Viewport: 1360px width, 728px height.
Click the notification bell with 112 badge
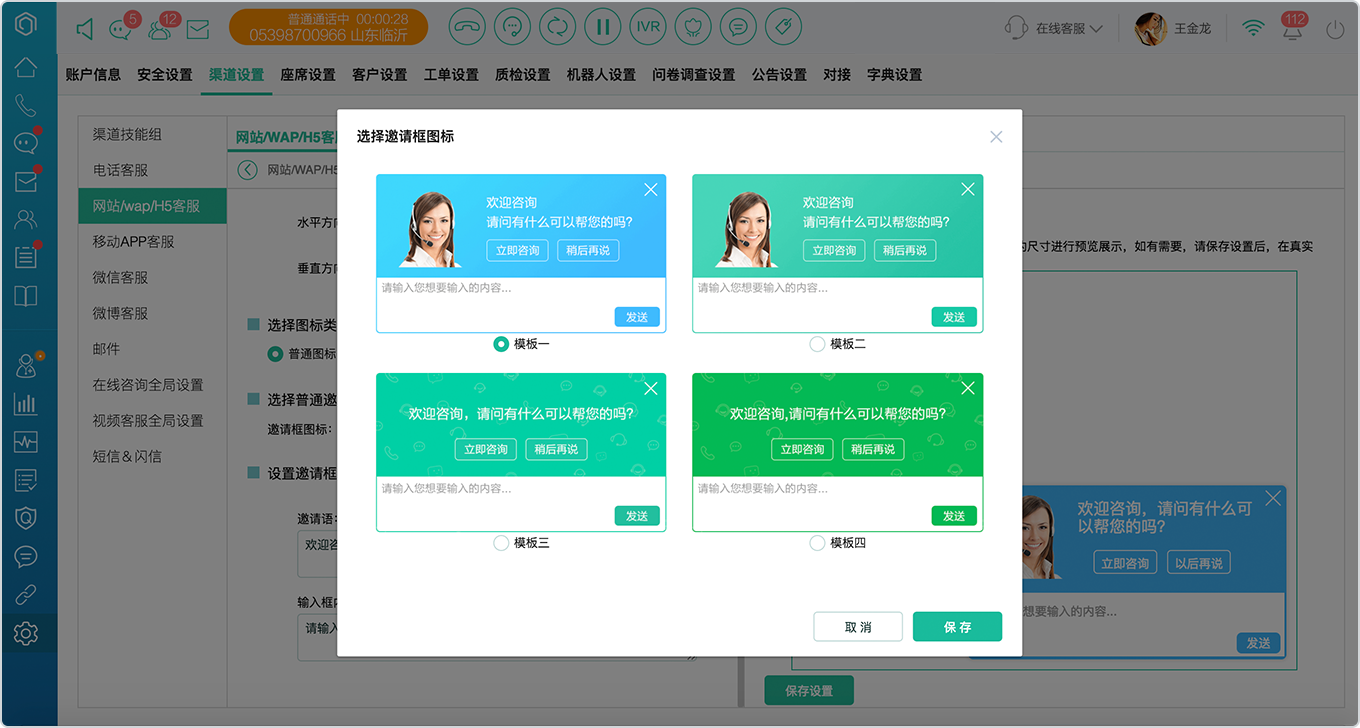(x=1293, y=28)
